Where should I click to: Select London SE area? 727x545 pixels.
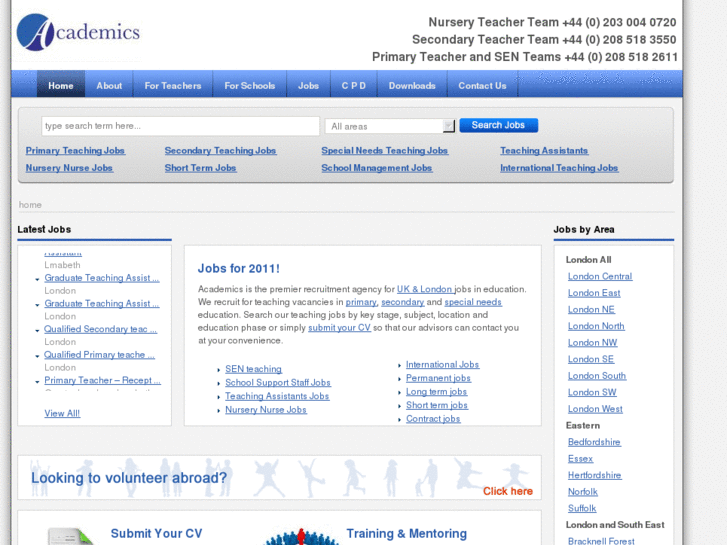tap(591, 359)
